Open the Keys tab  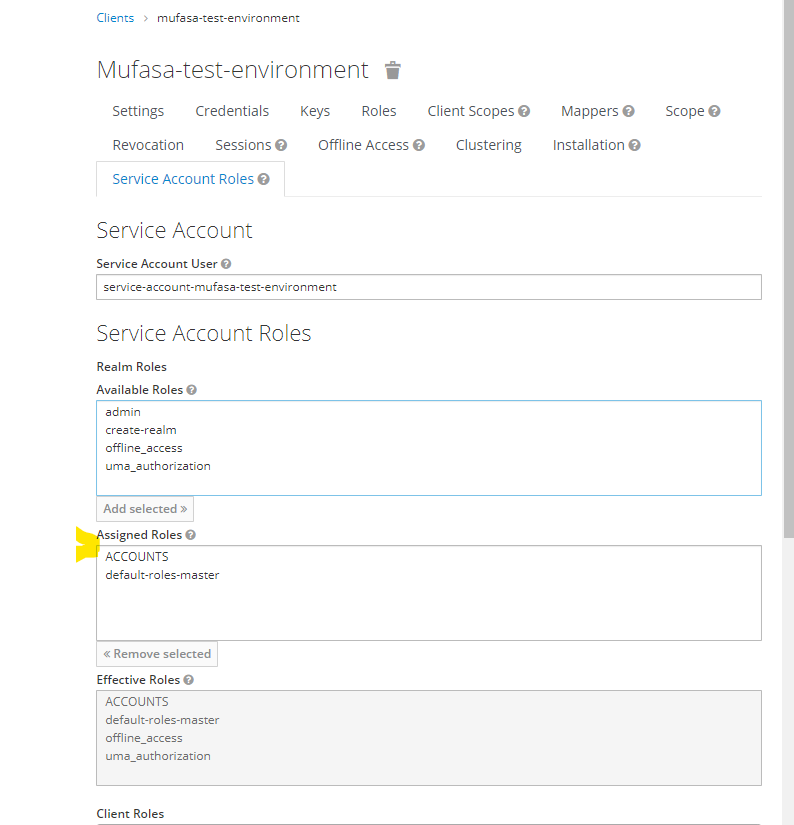click(315, 111)
